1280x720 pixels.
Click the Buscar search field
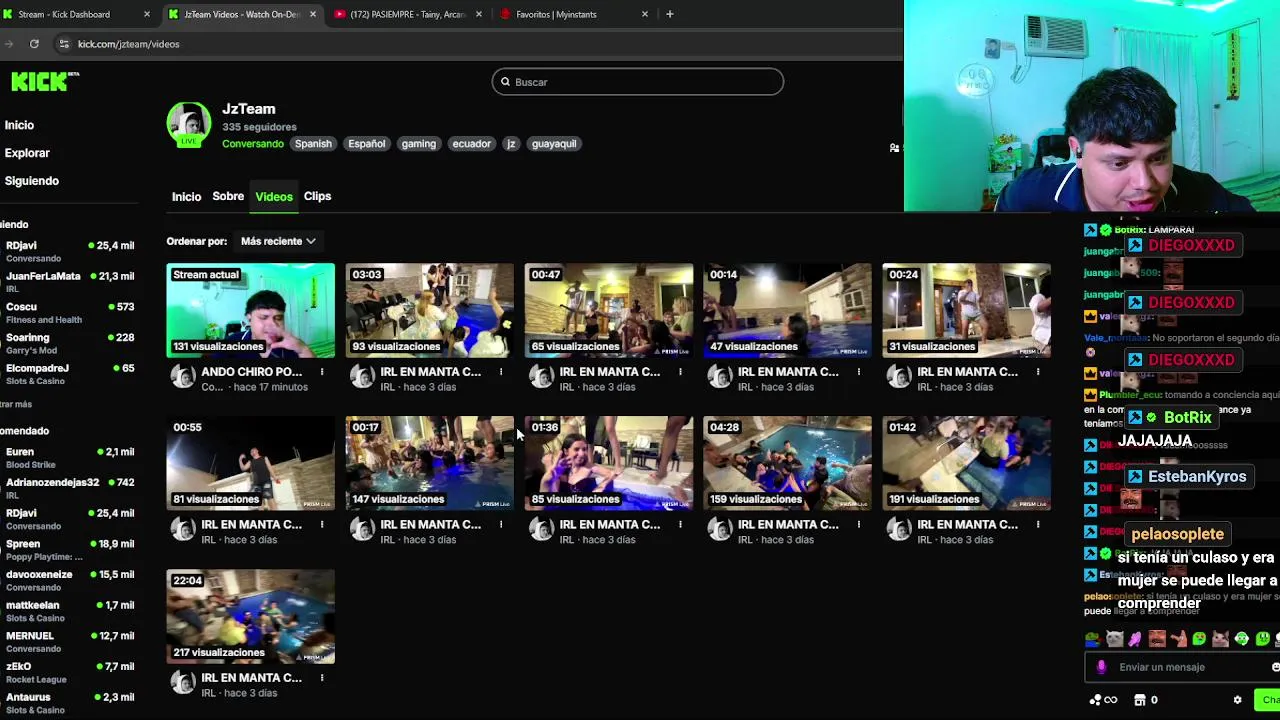(x=638, y=82)
